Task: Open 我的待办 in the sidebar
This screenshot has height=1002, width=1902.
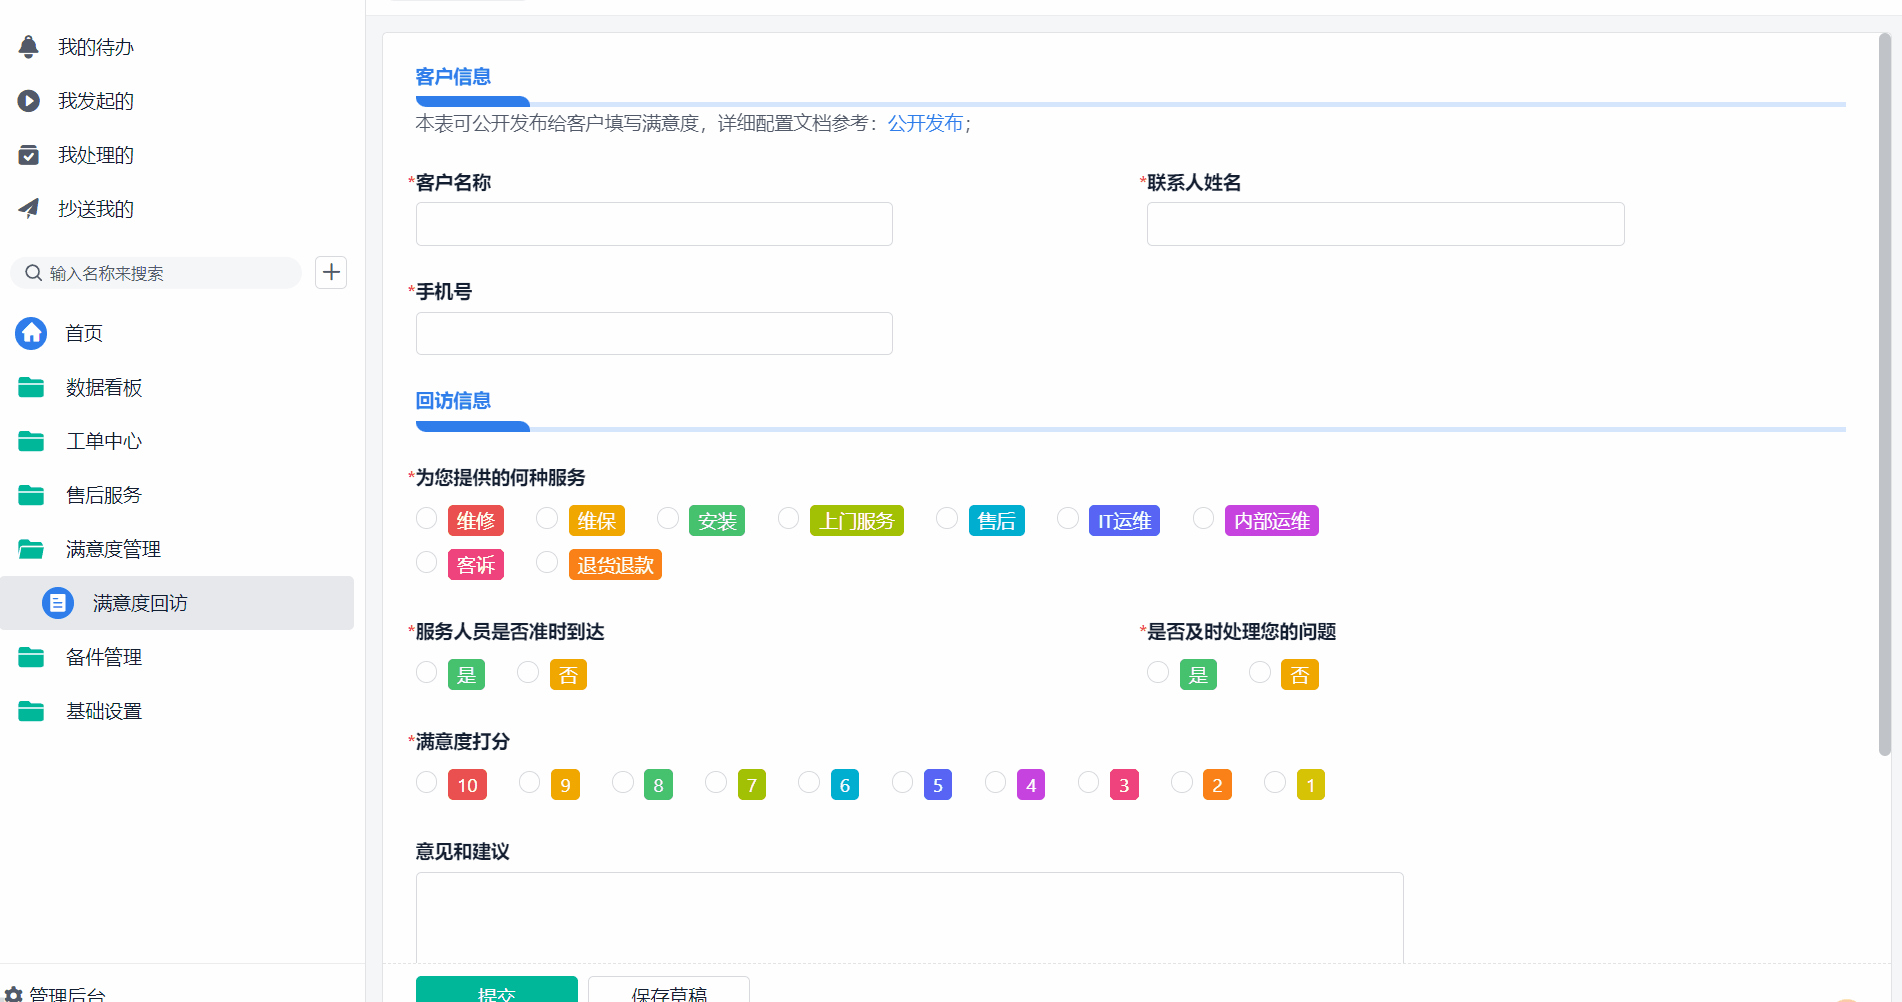Action: click(x=96, y=47)
